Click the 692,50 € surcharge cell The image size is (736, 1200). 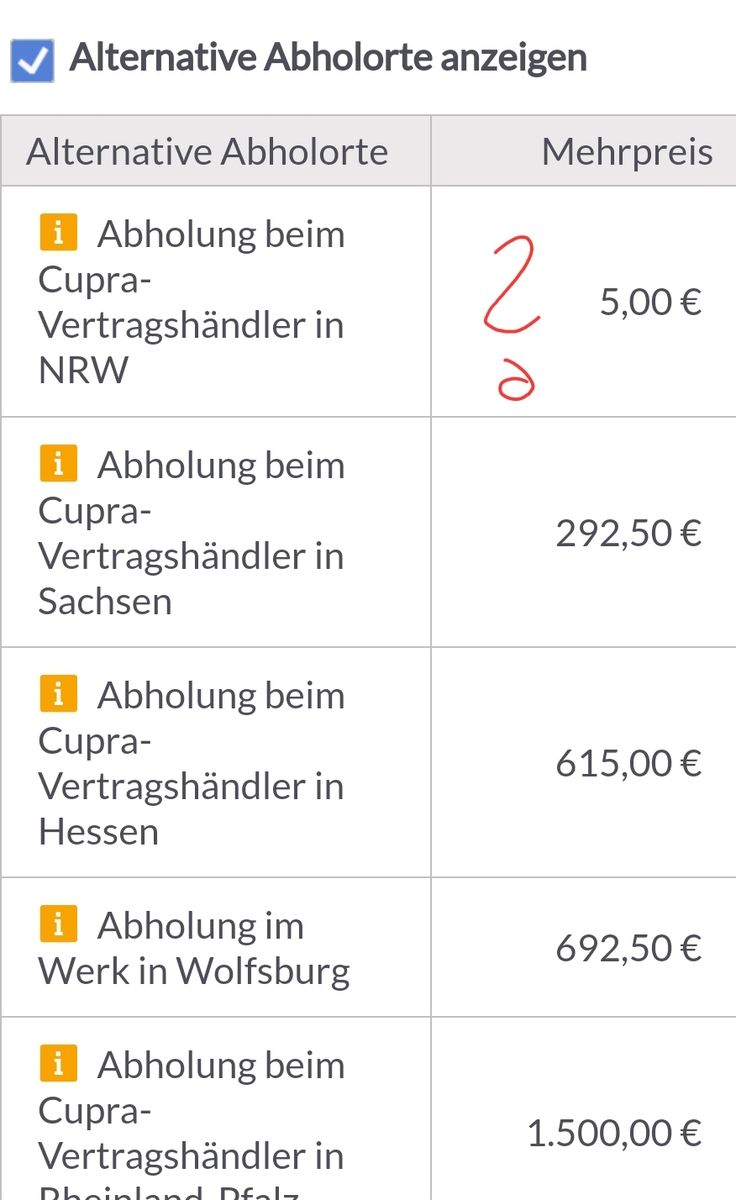coord(628,947)
